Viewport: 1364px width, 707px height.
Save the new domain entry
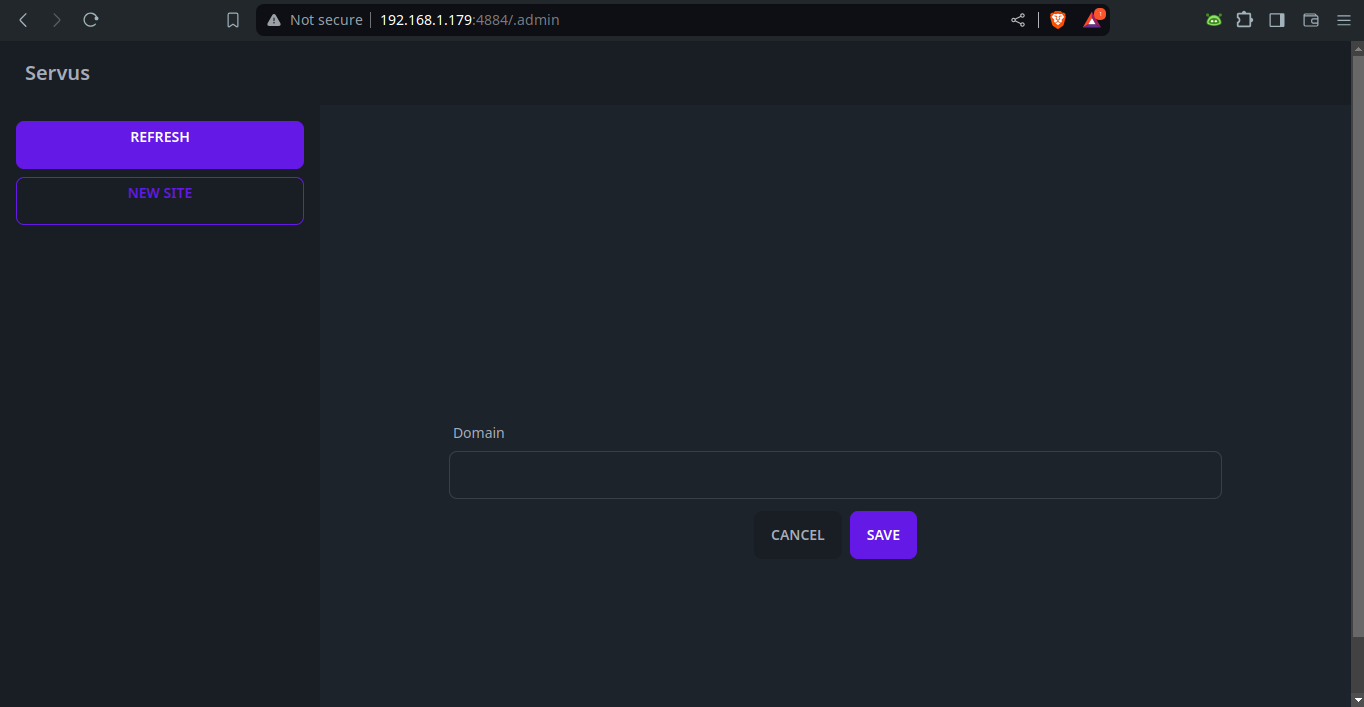click(883, 535)
